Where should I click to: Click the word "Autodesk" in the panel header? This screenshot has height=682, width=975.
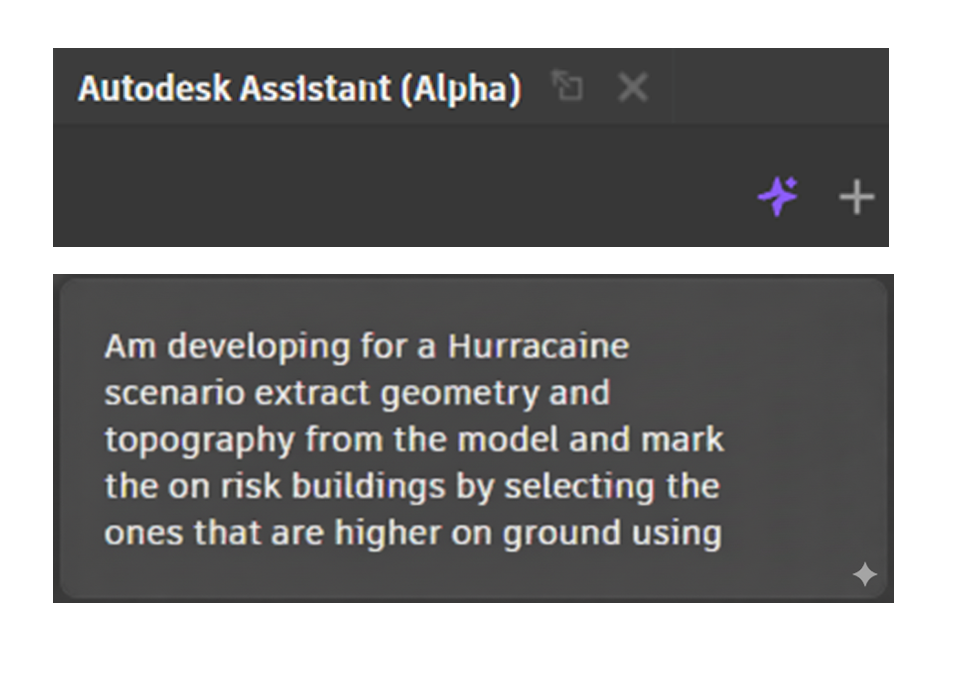(x=154, y=89)
